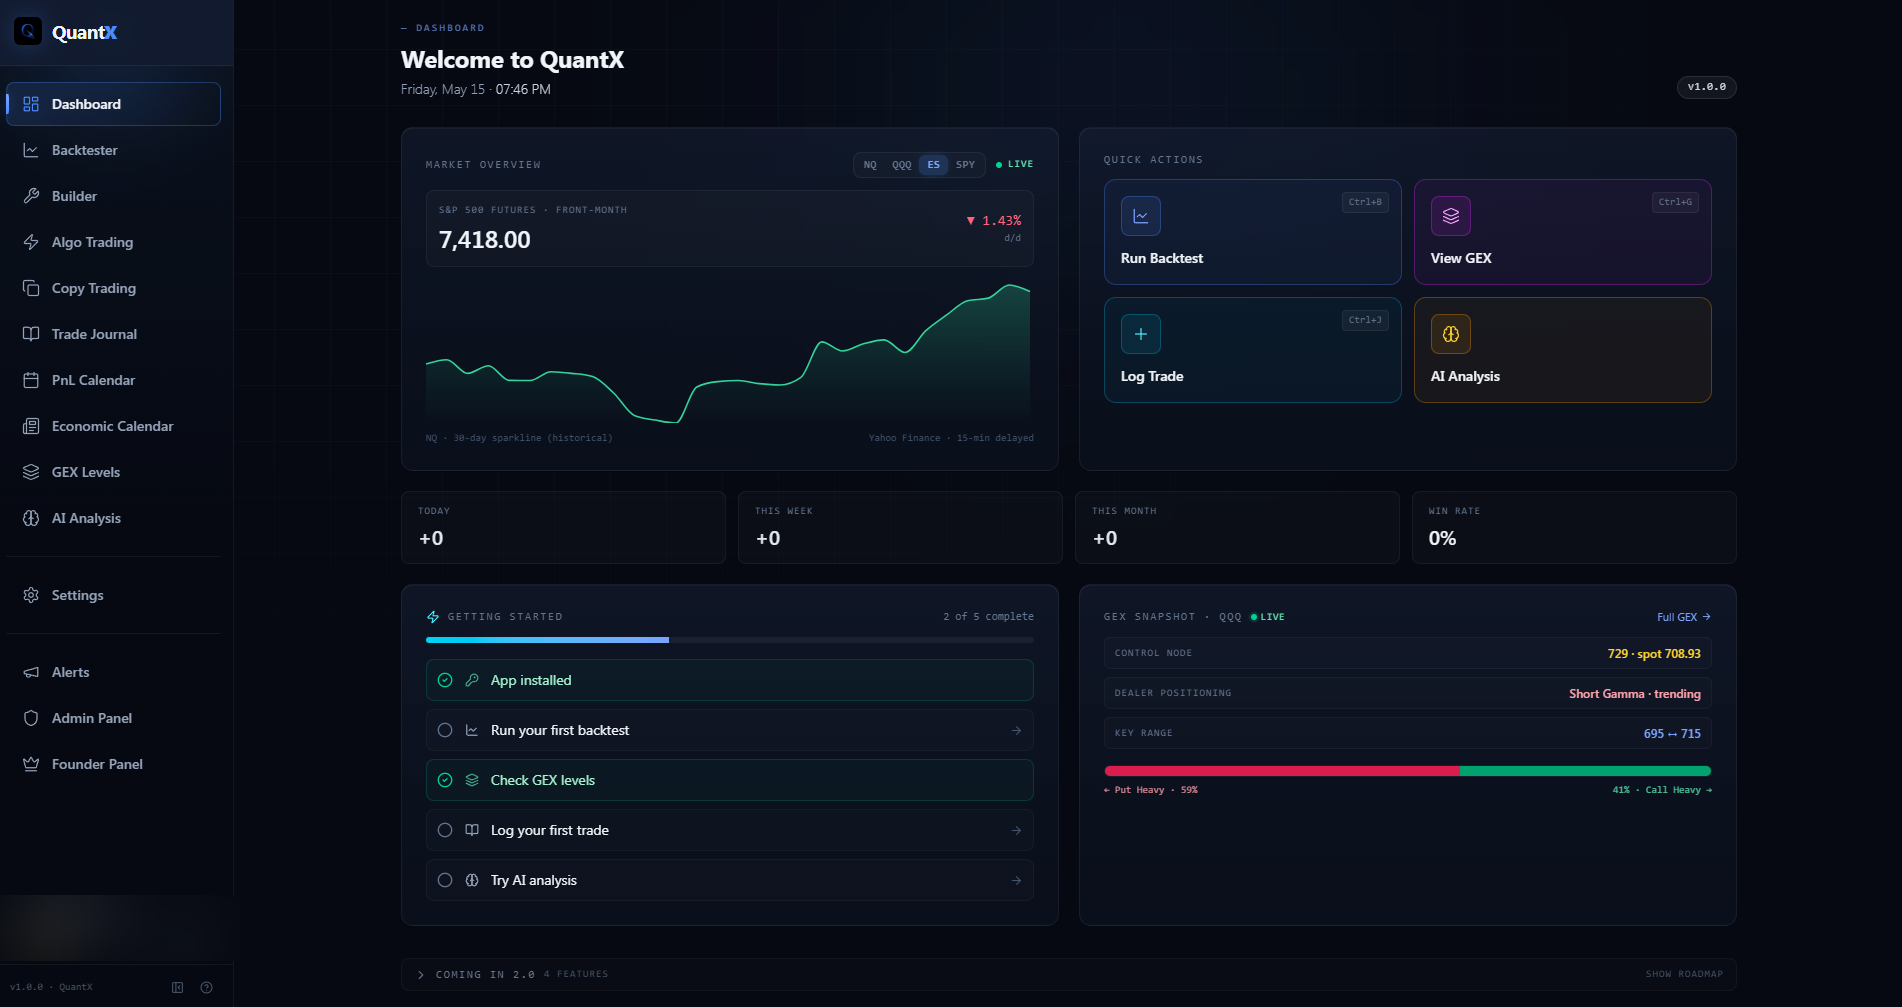
Task: Open the Full GEX link
Action: click(1684, 617)
